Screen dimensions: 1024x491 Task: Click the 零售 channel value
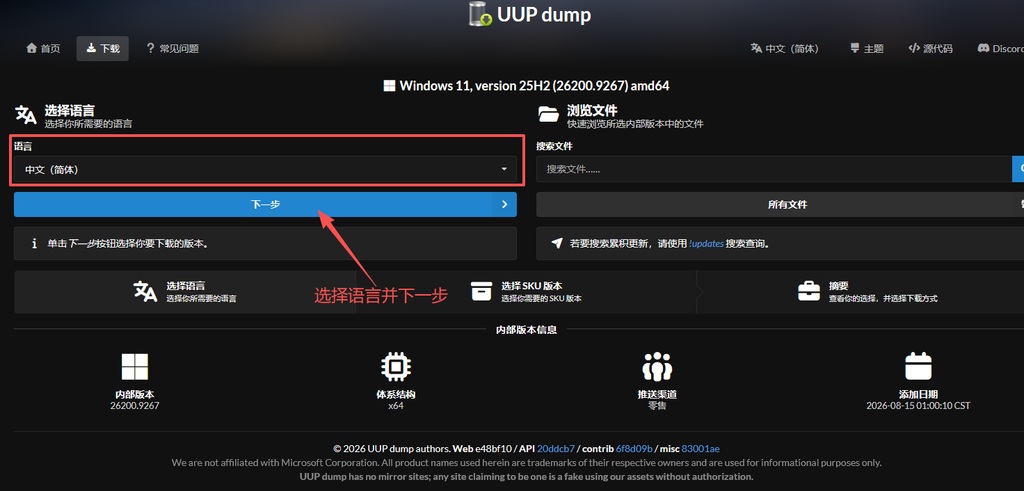tap(657, 405)
